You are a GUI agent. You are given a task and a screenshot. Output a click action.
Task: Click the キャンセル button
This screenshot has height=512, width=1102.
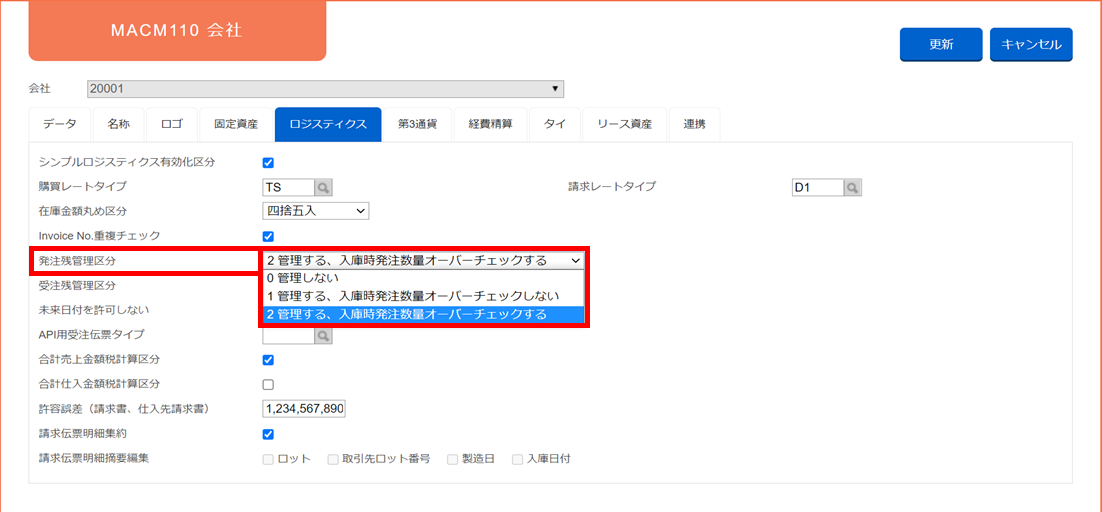(x=1031, y=44)
